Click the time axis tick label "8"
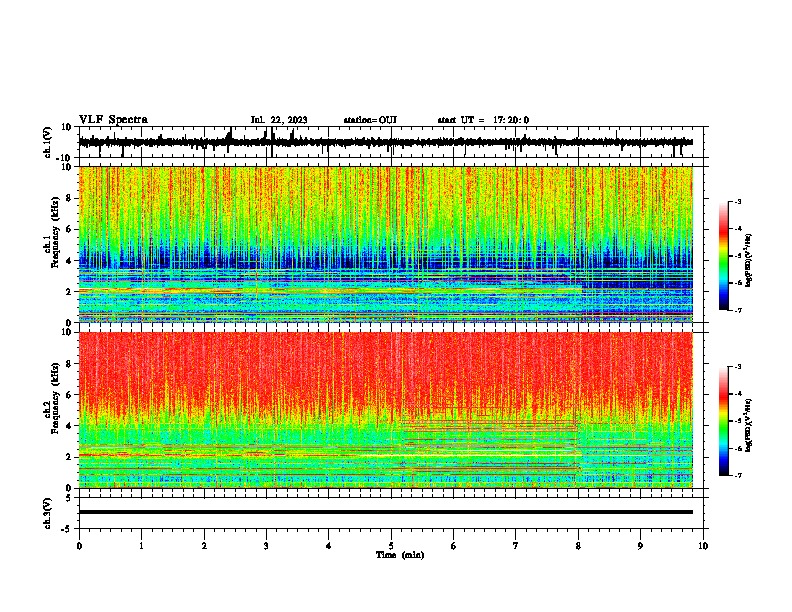Image resolution: width=792 pixels, height=612 pixels. [578, 546]
